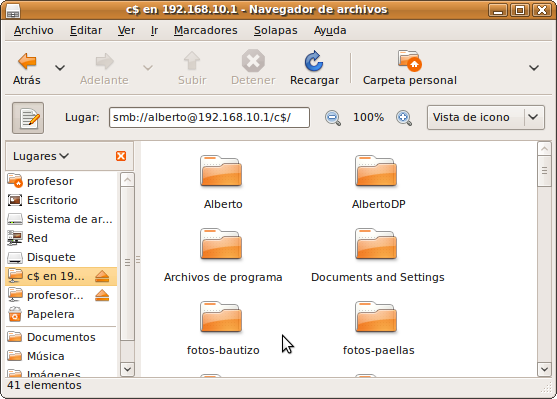This screenshot has height=399, width=557.
Task: Open the Solapas menu
Action: point(276,31)
